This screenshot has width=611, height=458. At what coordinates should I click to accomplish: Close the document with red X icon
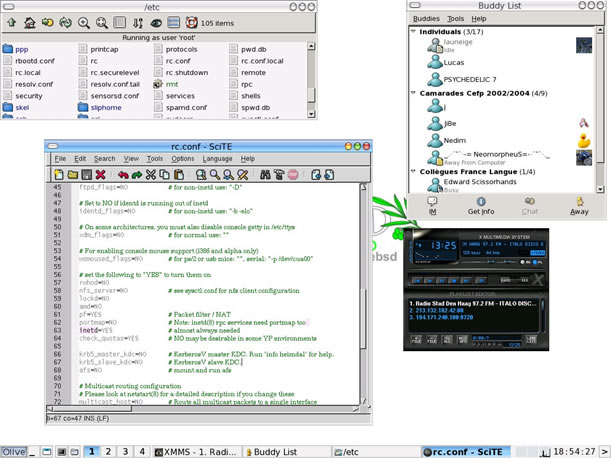(101, 175)
